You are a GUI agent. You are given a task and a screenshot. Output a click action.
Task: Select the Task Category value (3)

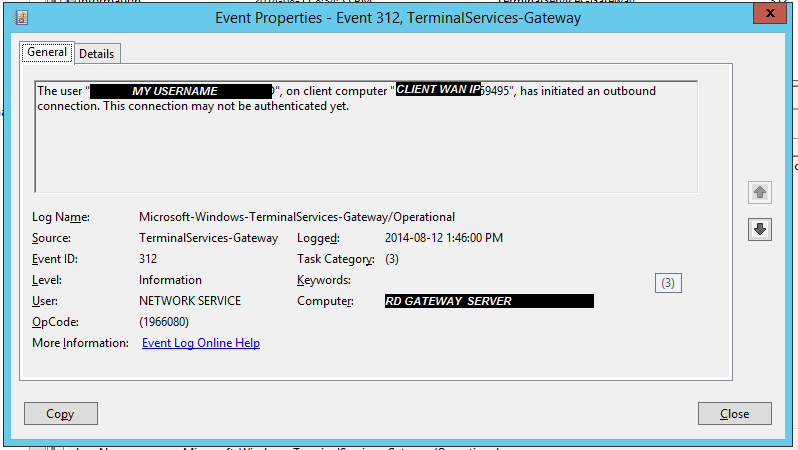pos(392,259)
